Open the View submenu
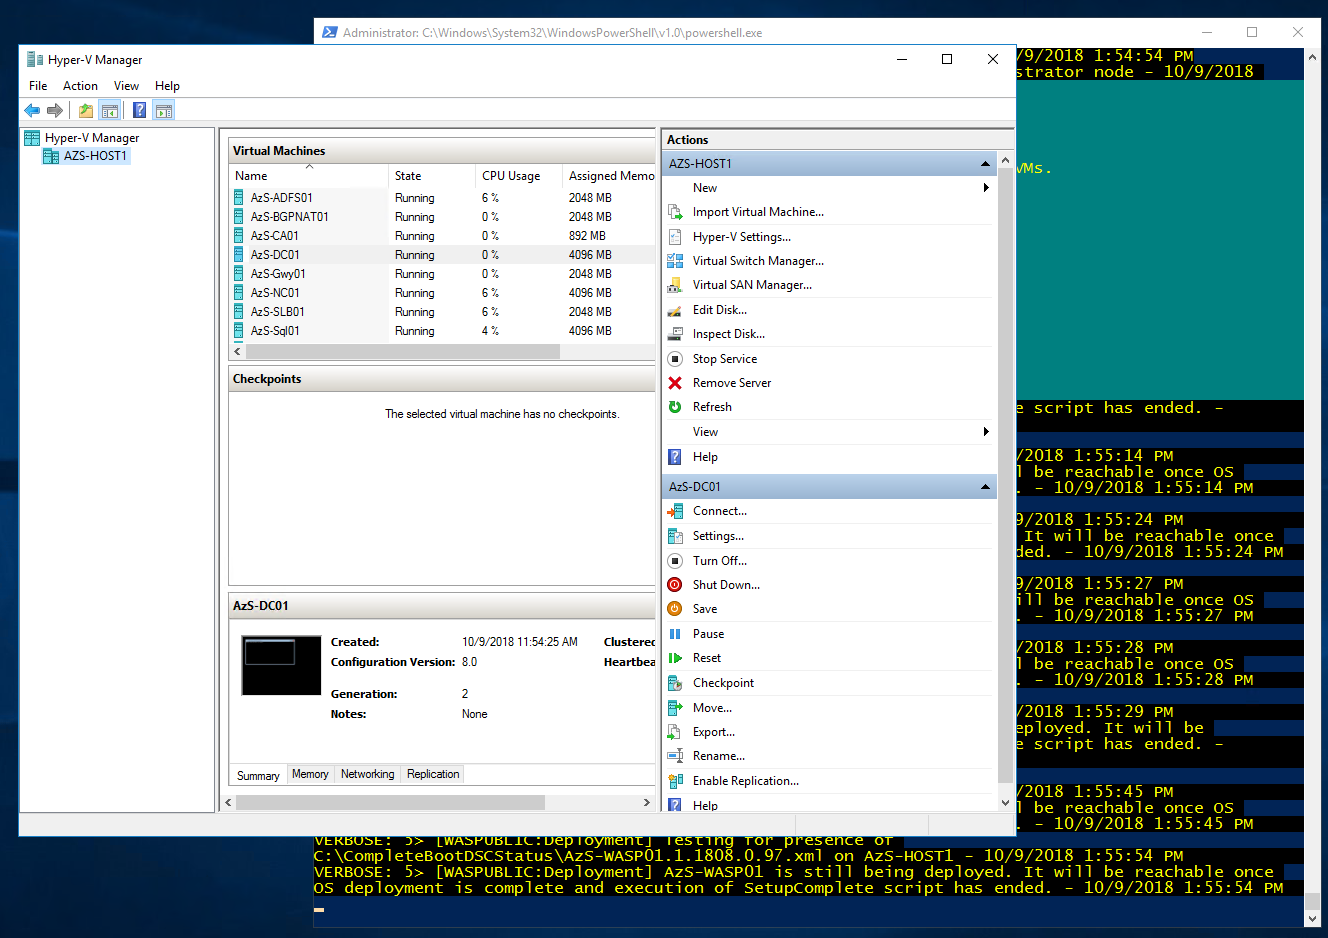The image size is (1328, 938). tap(705, 431)
